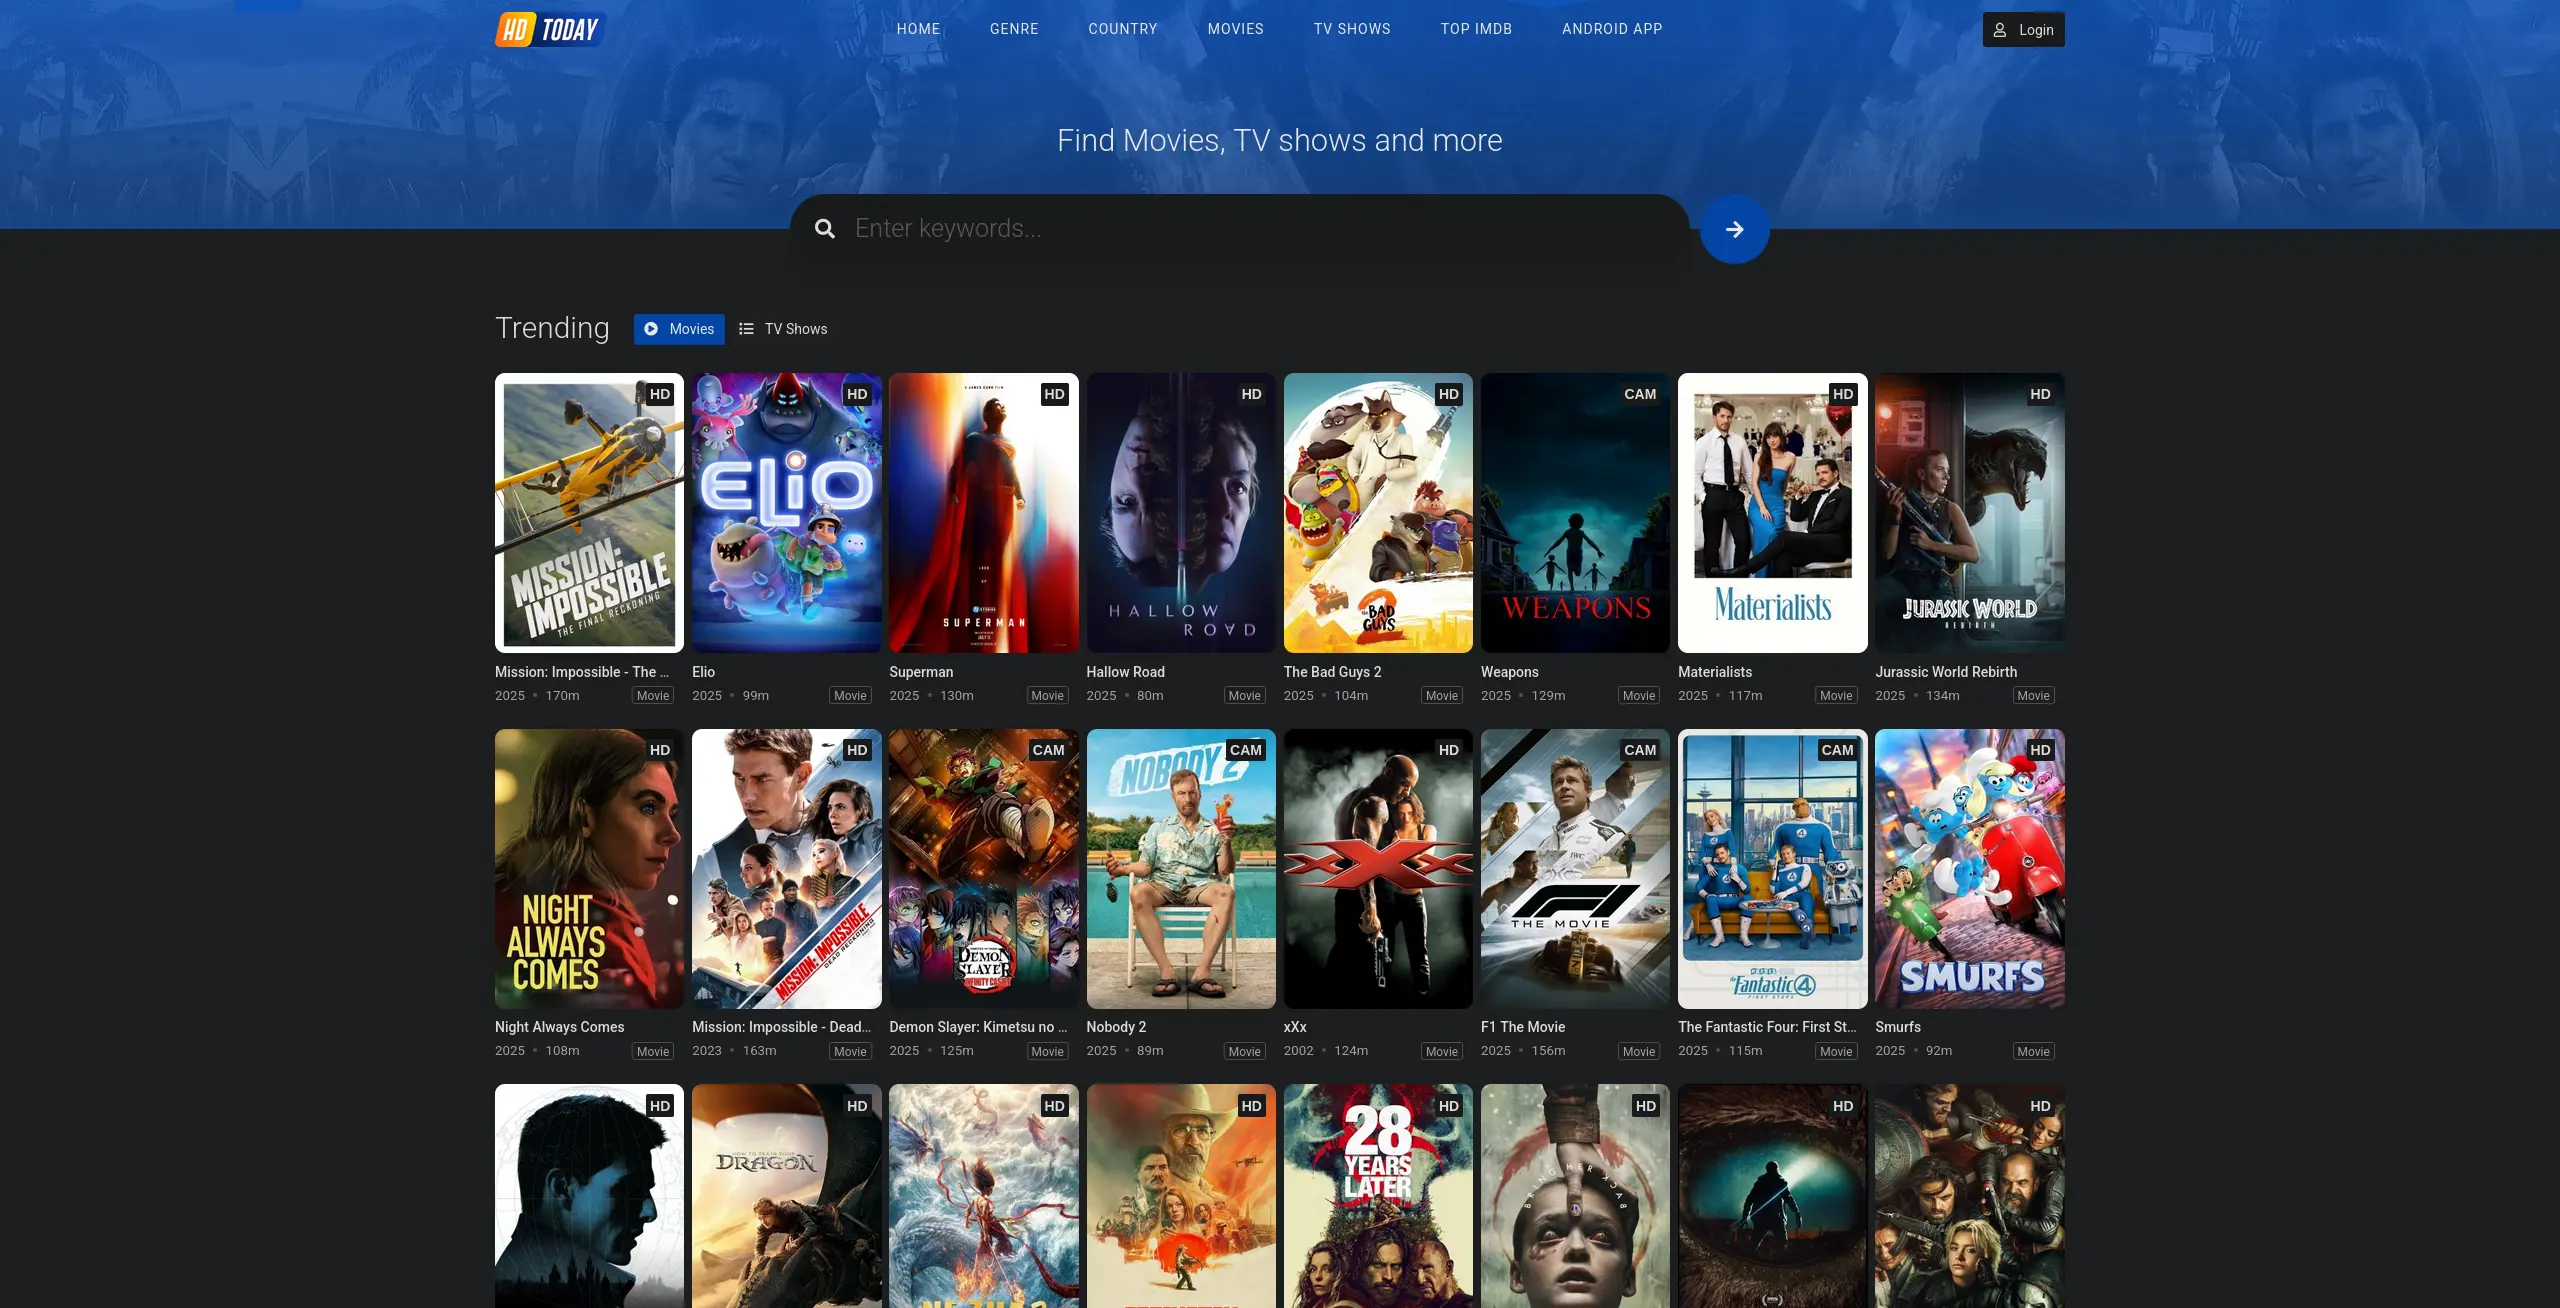The width and height of the screenshot is (2560, 1308).
Task: Open Android App page
Action: (1612, 29)
